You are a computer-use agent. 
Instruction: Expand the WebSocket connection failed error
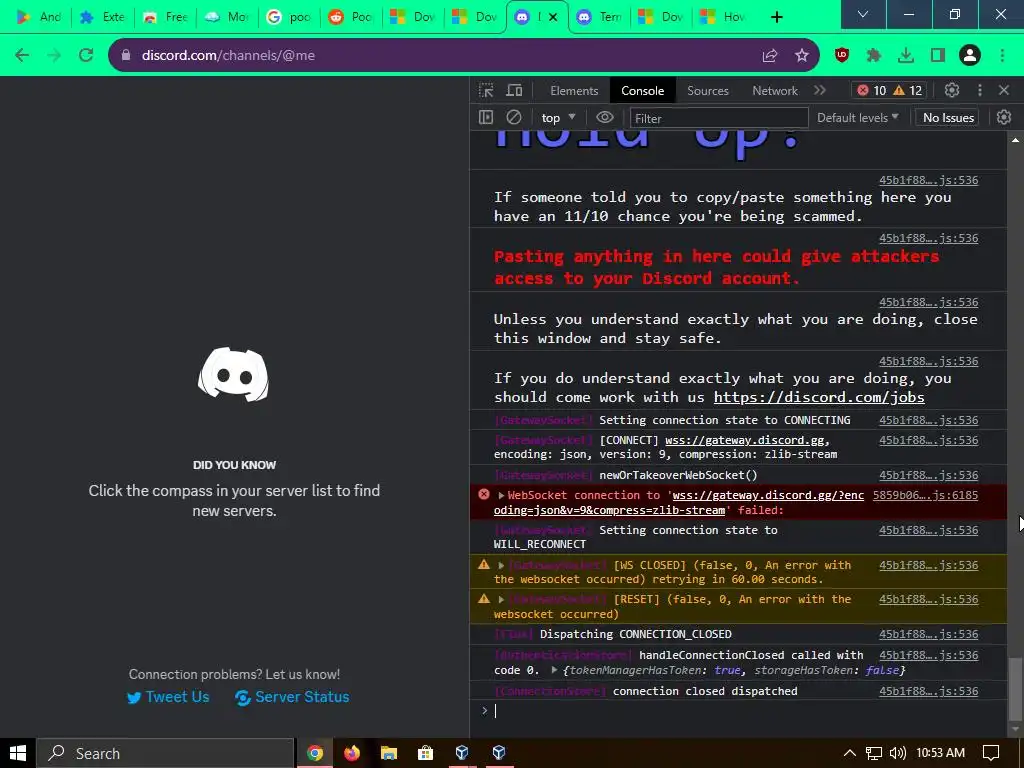[x=501, y=496]
